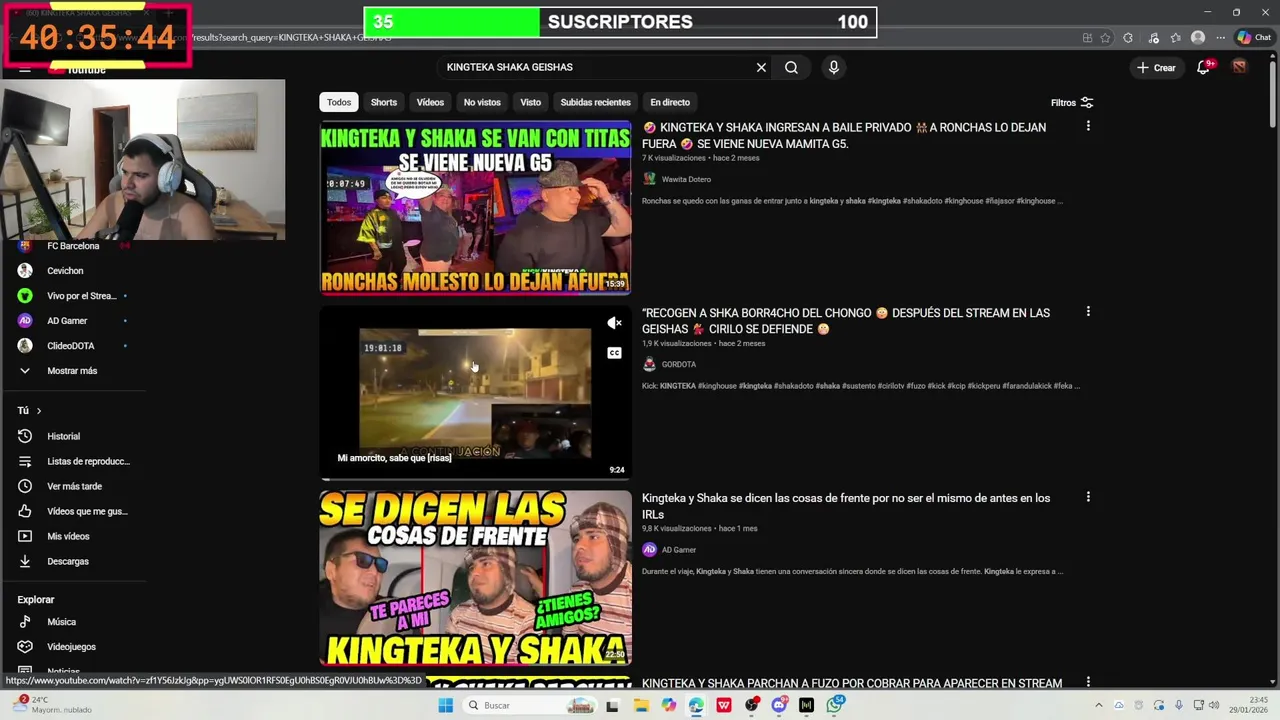Unmute the hovered video preview
The width and height of the screenshot is (1280, 720).
(x=614, y=323)
